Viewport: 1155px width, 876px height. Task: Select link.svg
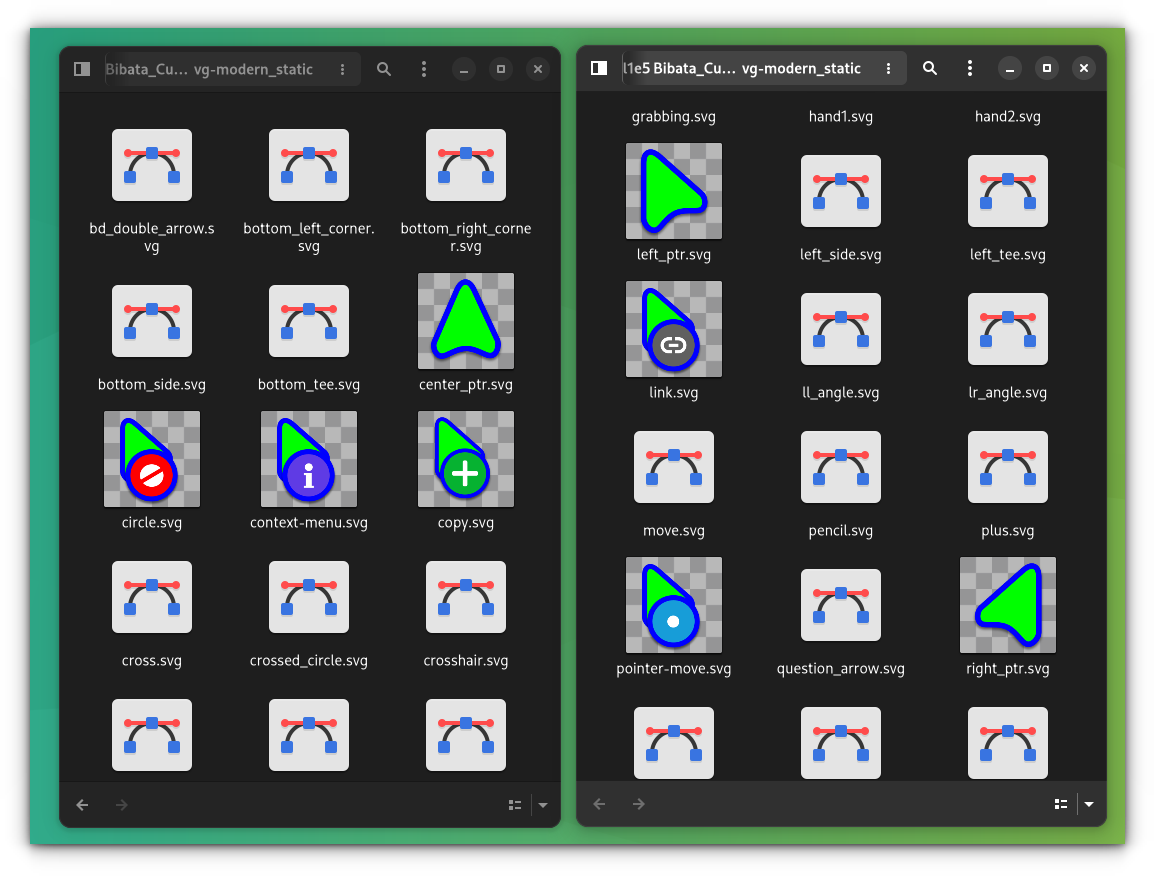(x=673, y=329)
